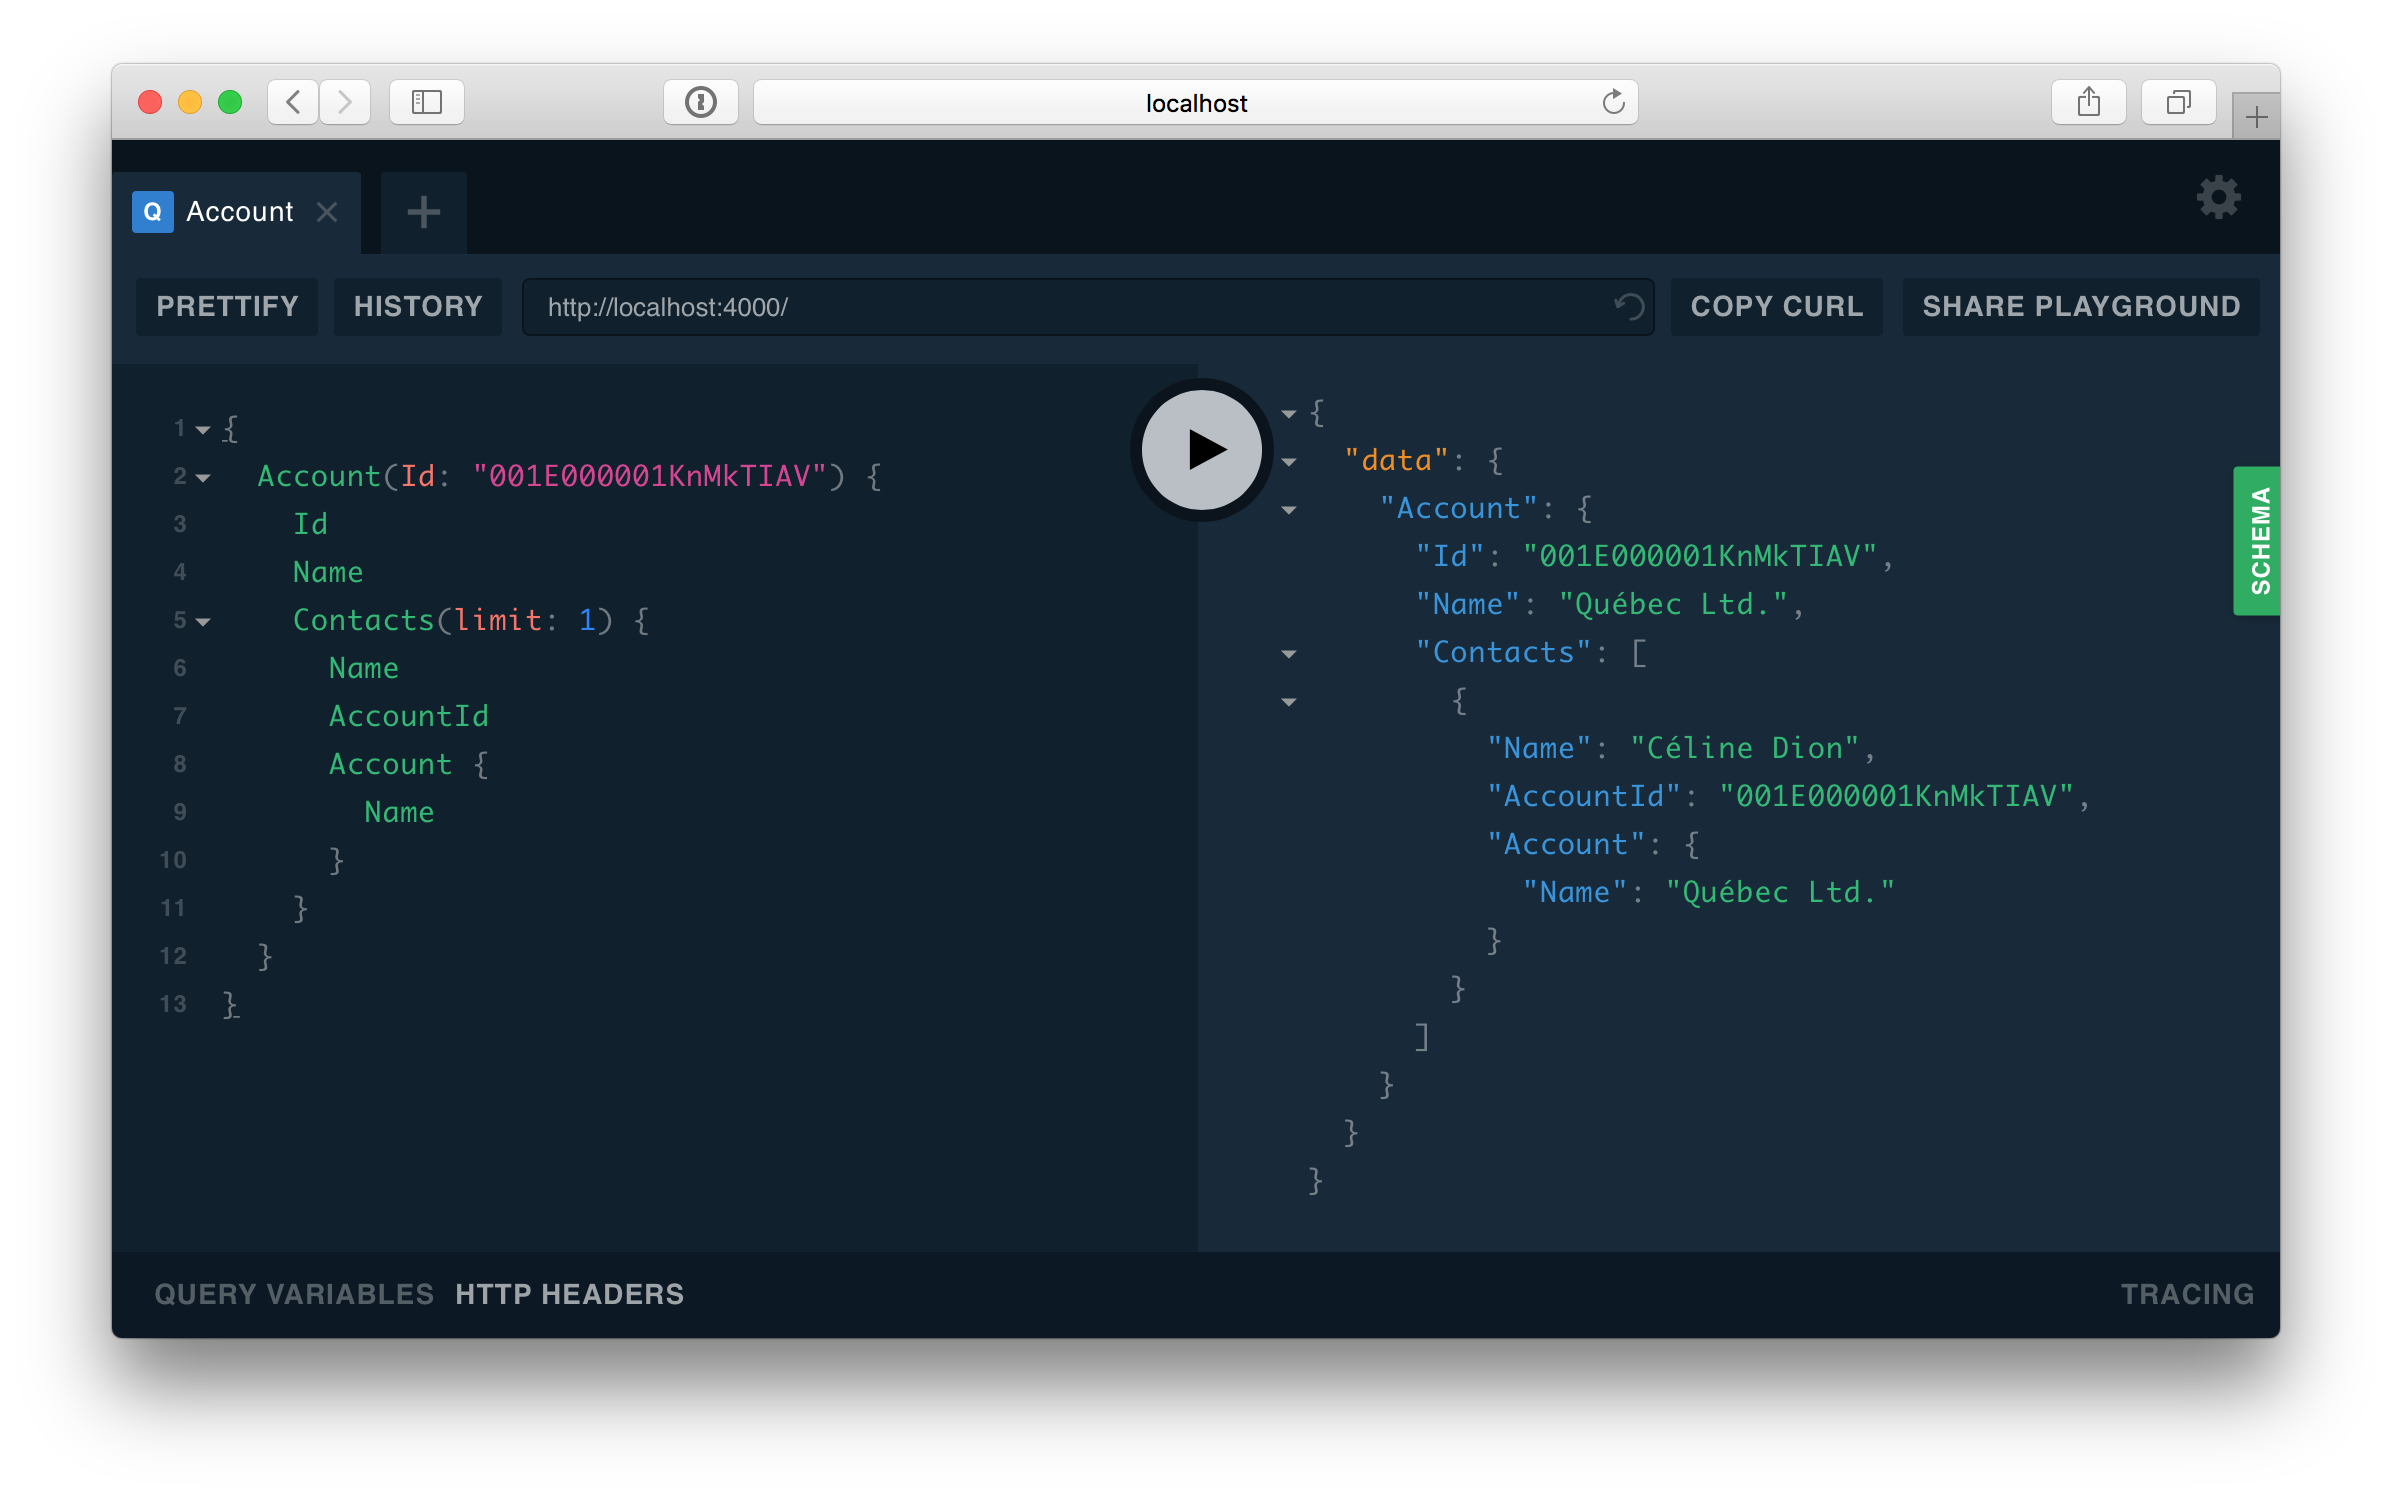Switch to the HTTP HEADERS tab
This screenshot has width=2392, height=1498.
click(x=569, y=1294)
